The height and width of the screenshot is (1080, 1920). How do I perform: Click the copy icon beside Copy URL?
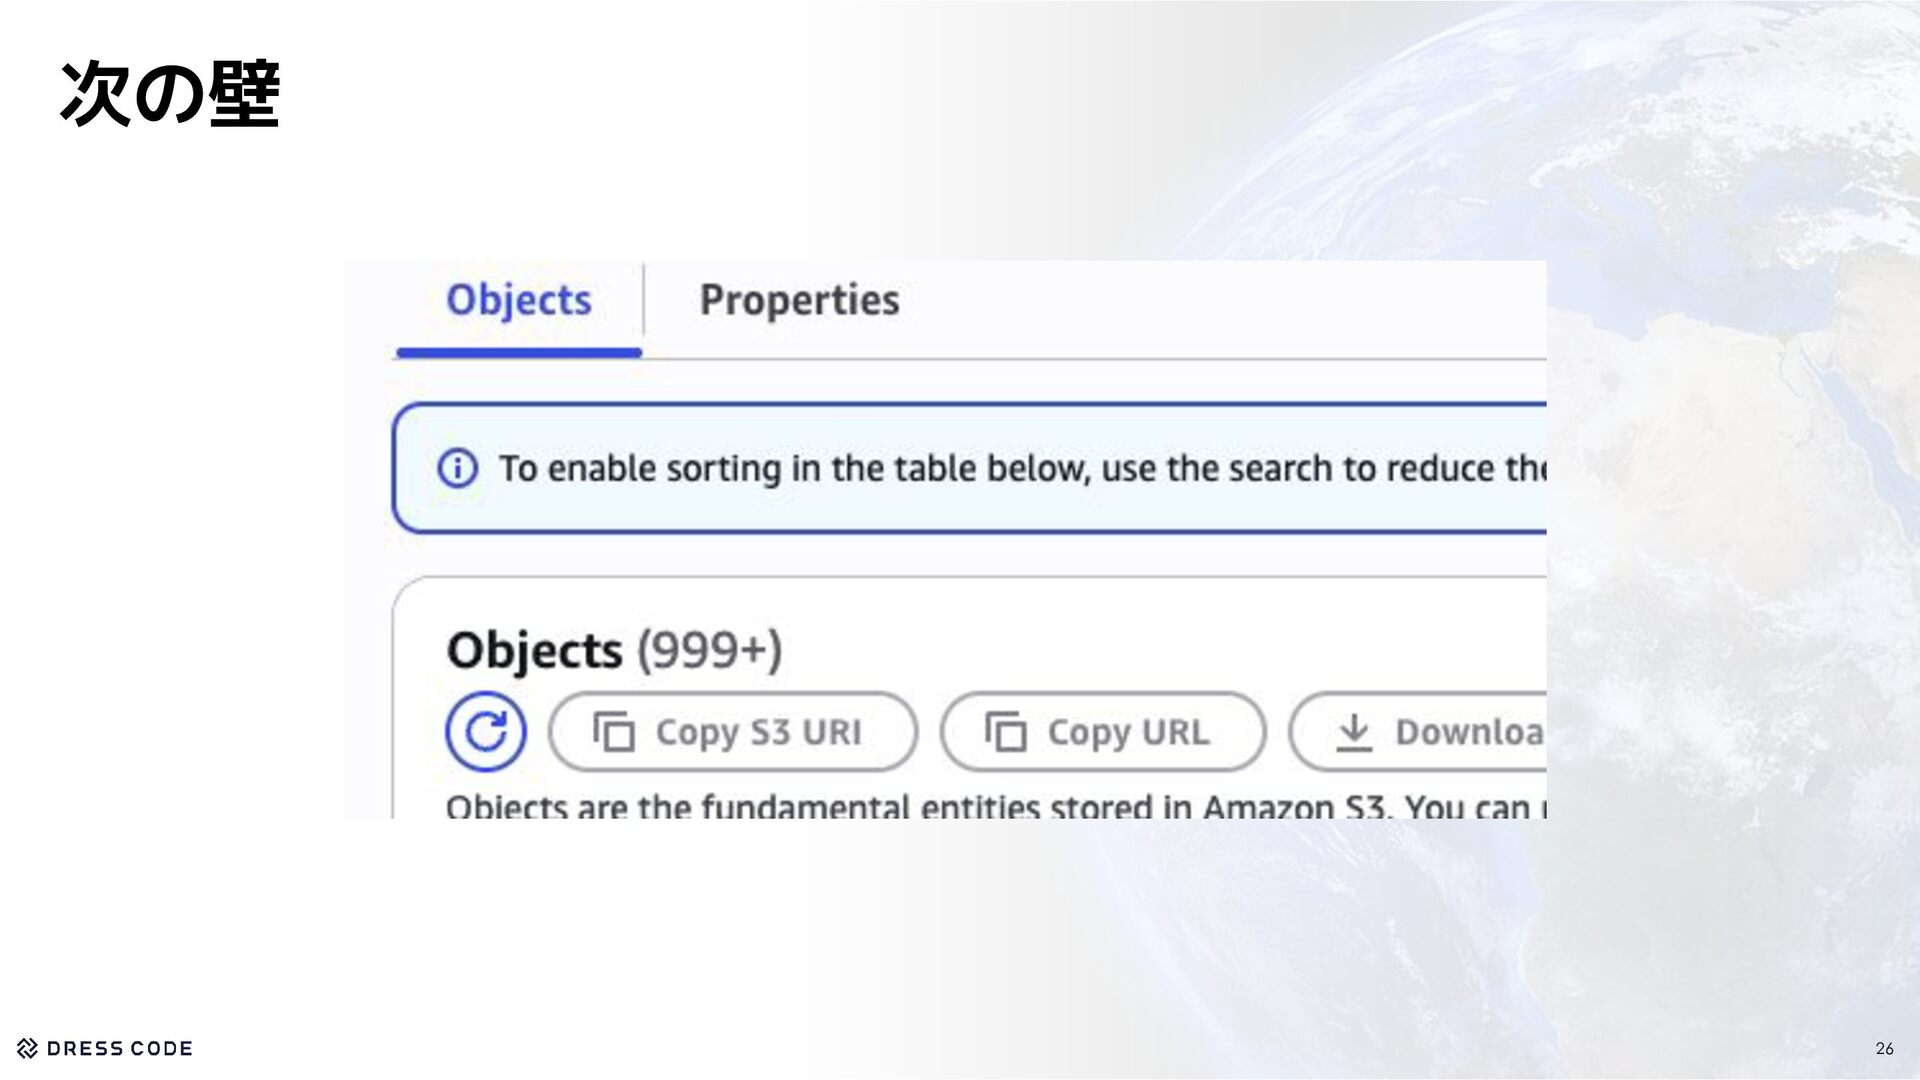[1006, 732]
